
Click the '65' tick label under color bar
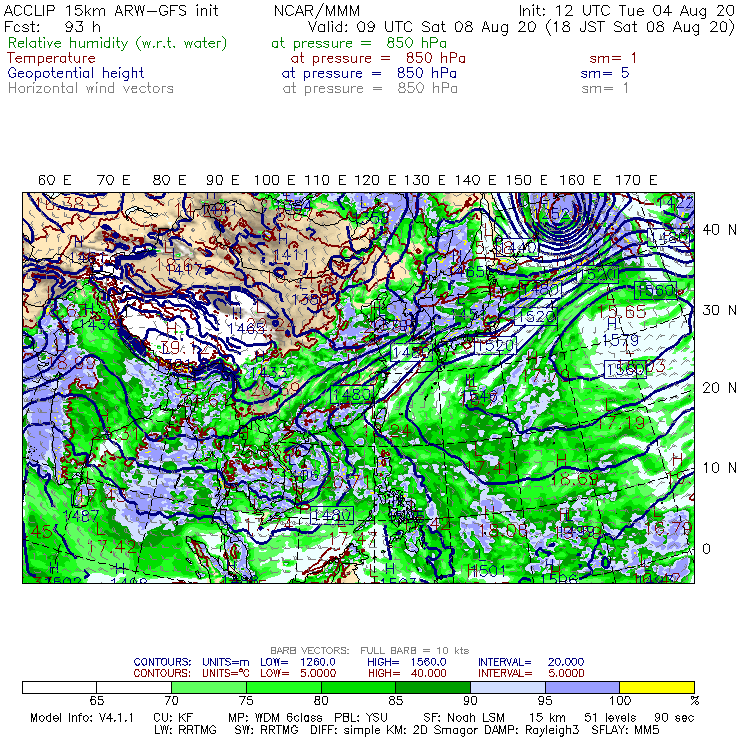(96, 700)
